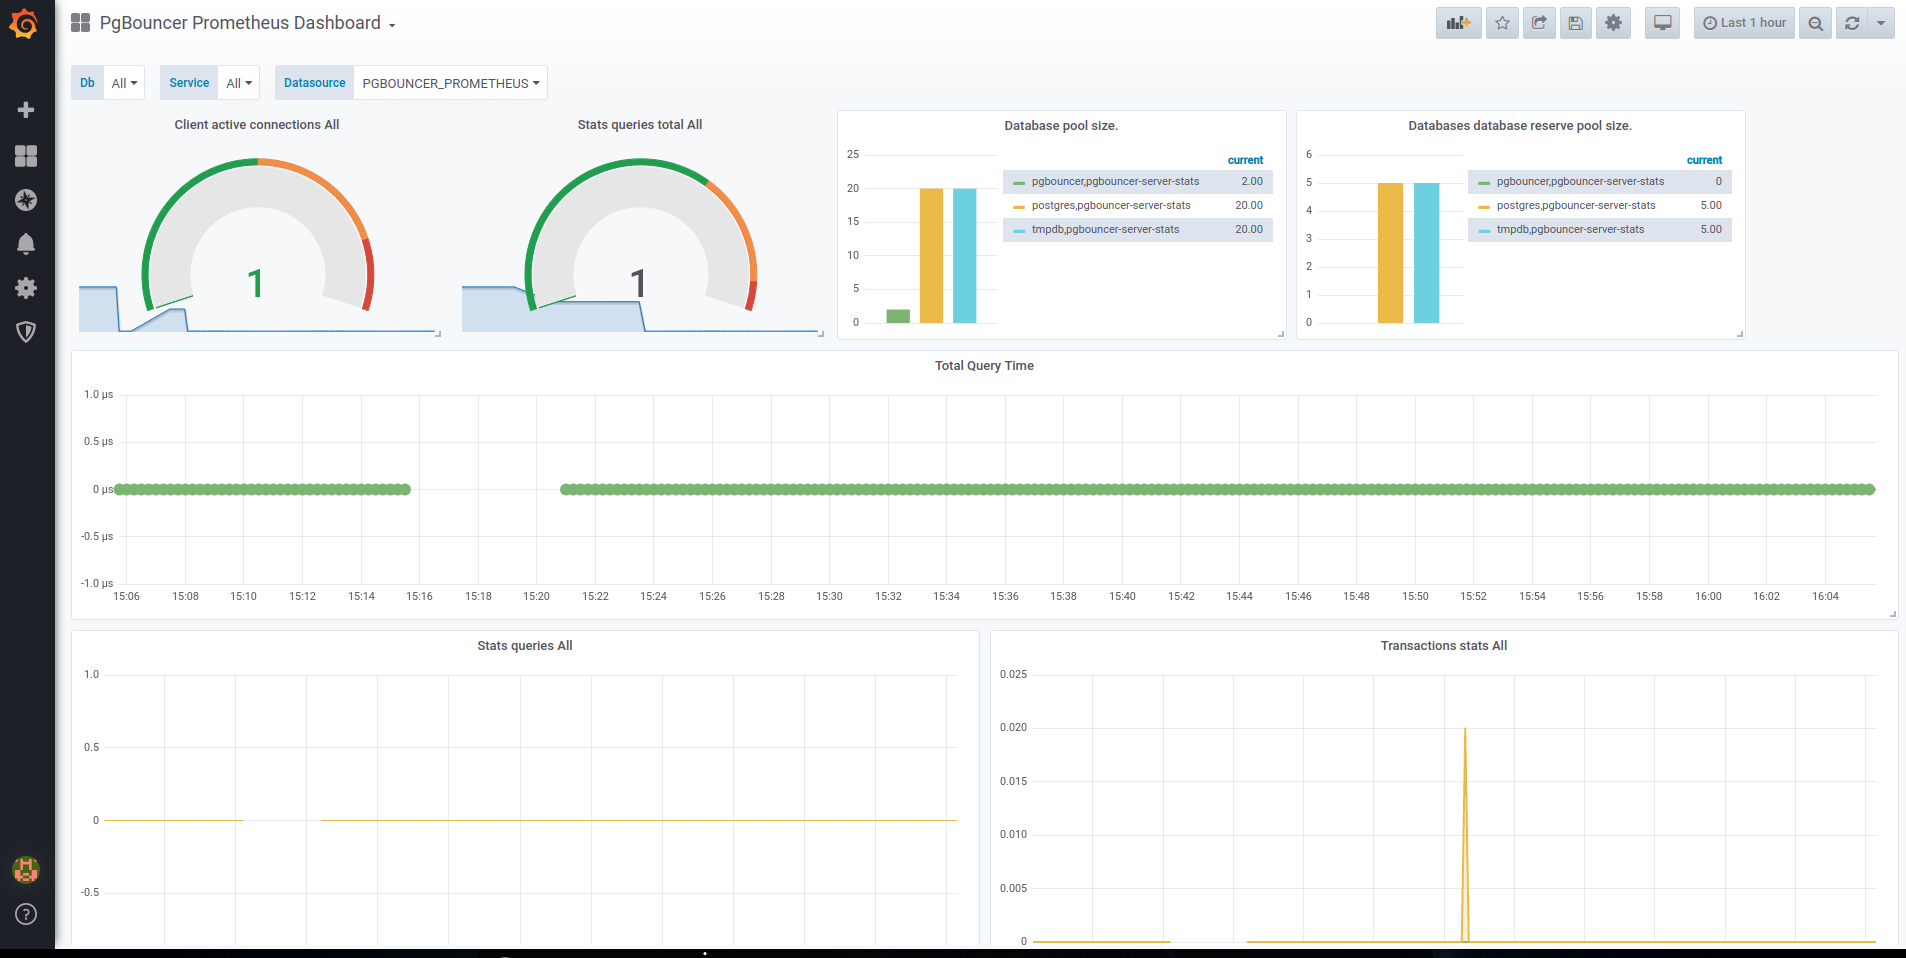The width and height of the screenshot is (1906, 958).
Task: Open the Dashboards icon in sidebar
Action: 26,156
